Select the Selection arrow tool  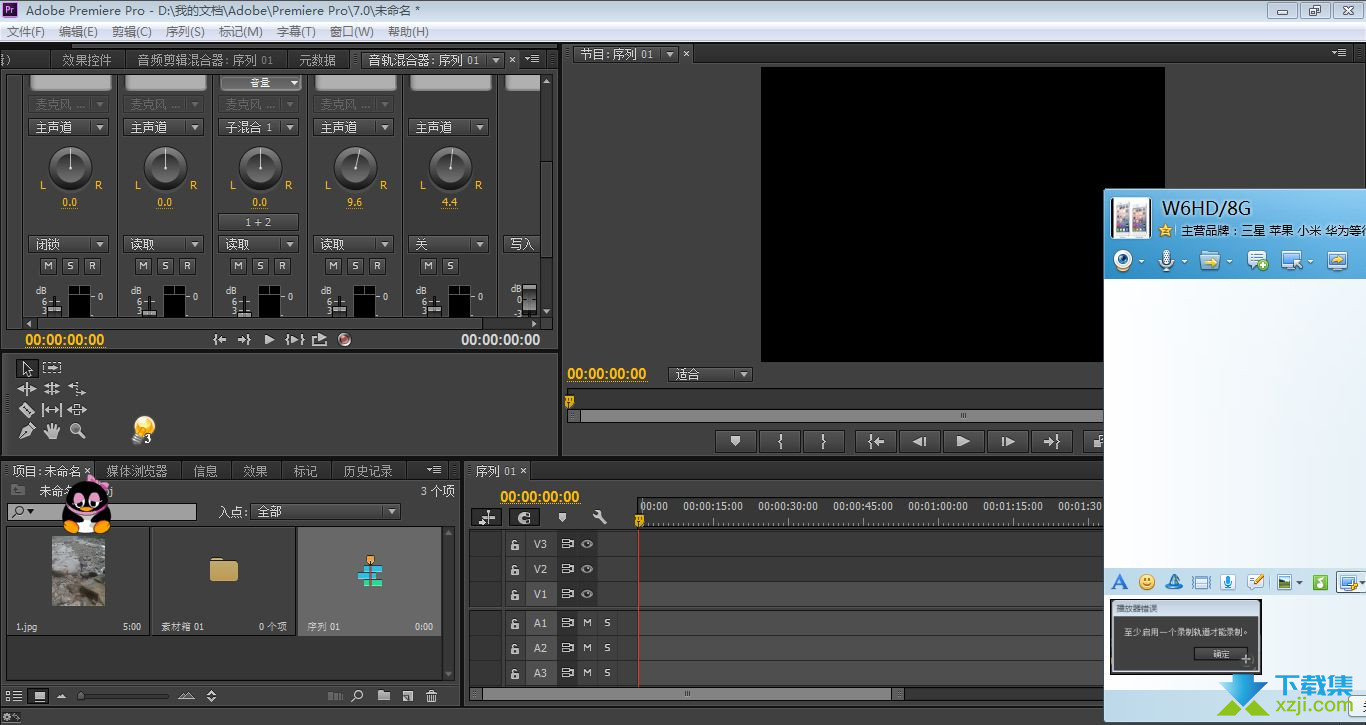tap(27, 368)
